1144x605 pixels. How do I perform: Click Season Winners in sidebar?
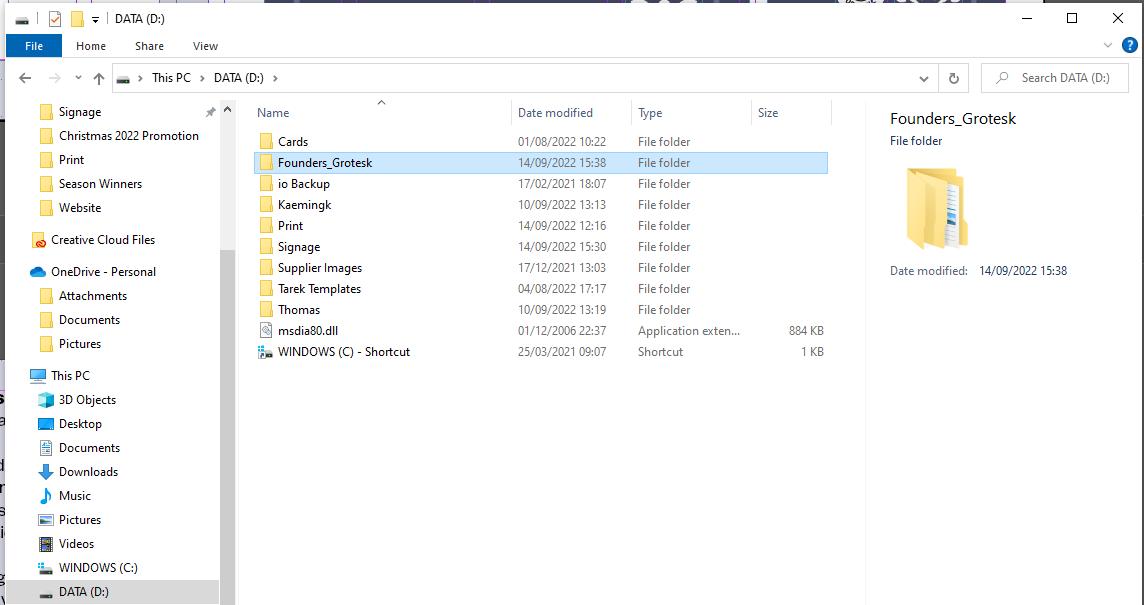tap(100, 184)
